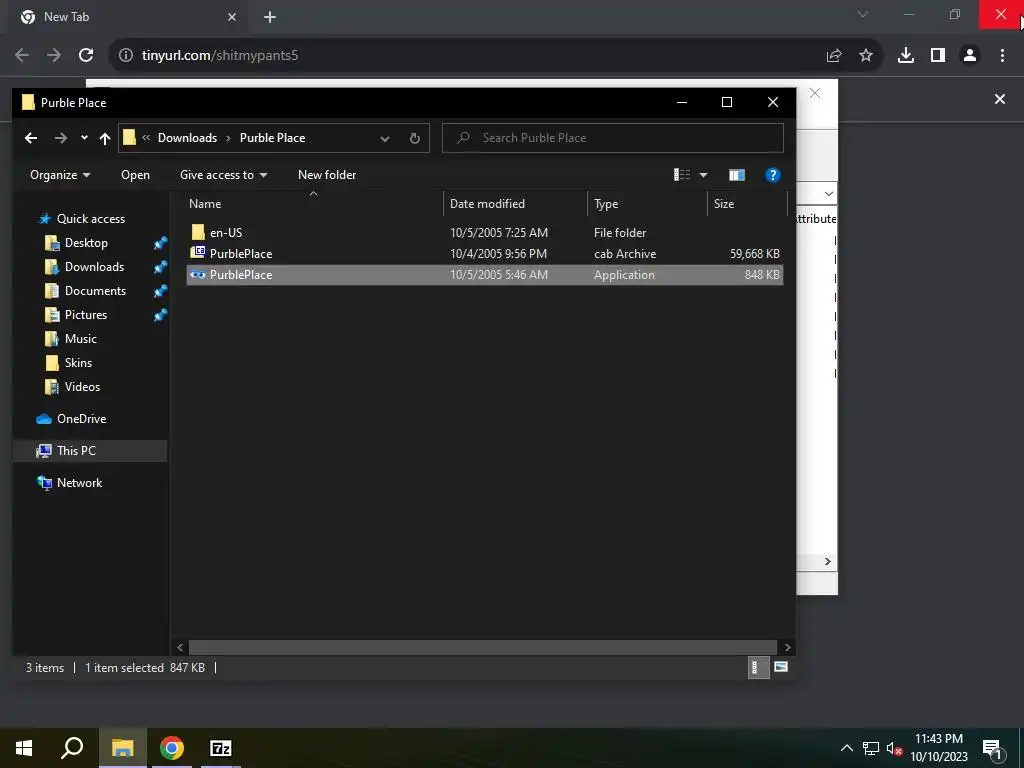1024x768 pixels.
Task: Refresh the Purble Place folder
Action: (414, 138)
